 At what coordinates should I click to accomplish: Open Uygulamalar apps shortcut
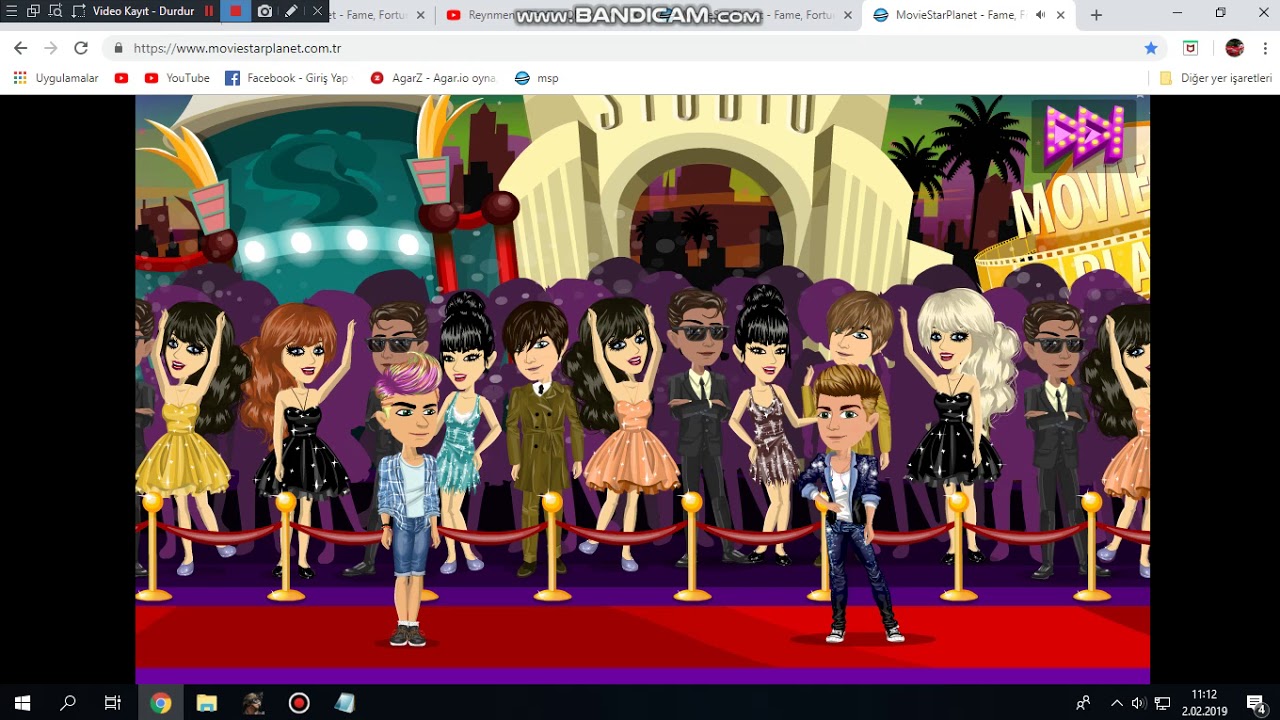[56, 78]
